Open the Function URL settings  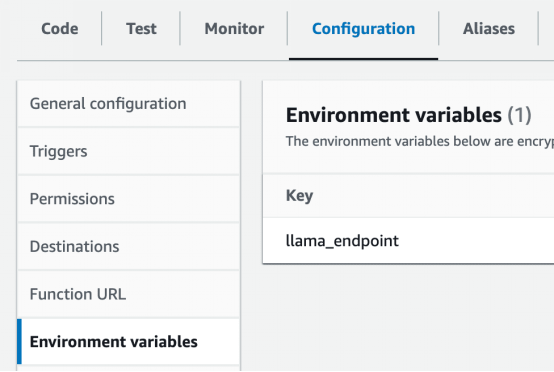tap(129, 294)
